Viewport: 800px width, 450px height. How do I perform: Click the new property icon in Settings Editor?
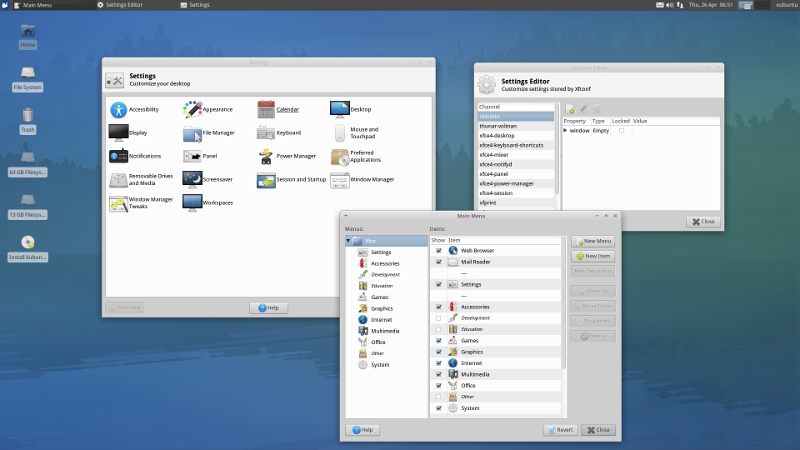(x=569, y=109)
